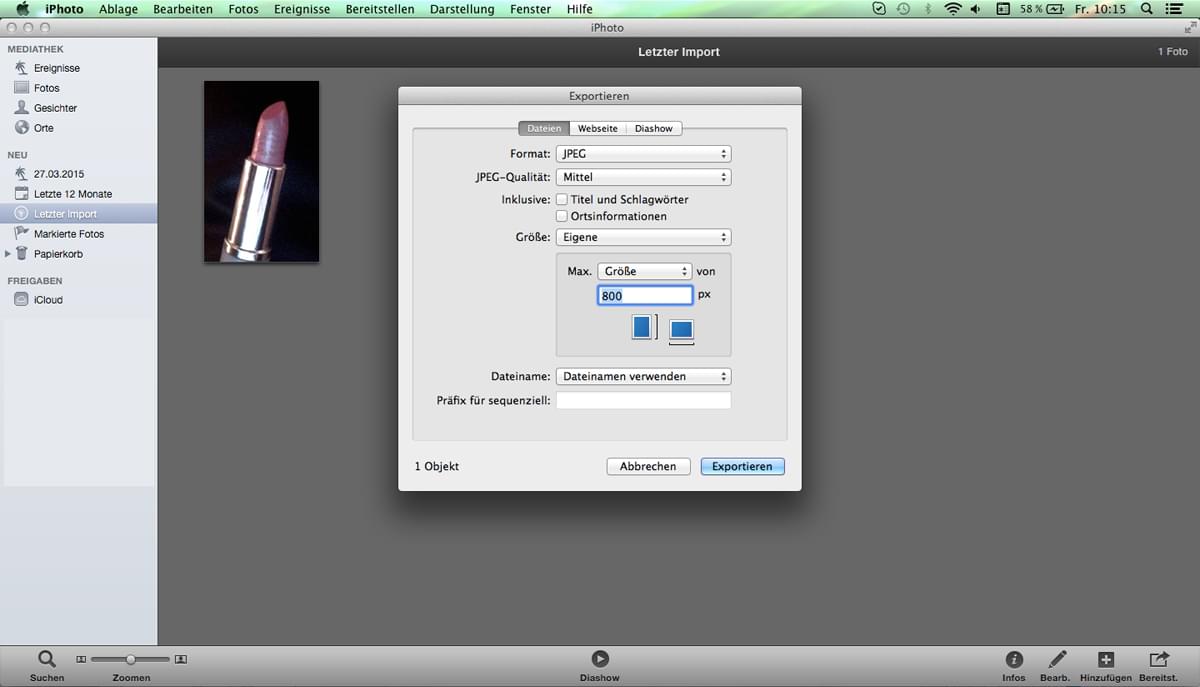Screen dimensions: 1200x687
Task: Click the Hinzufügen plus icon
Action: [x=1105, y=659]
